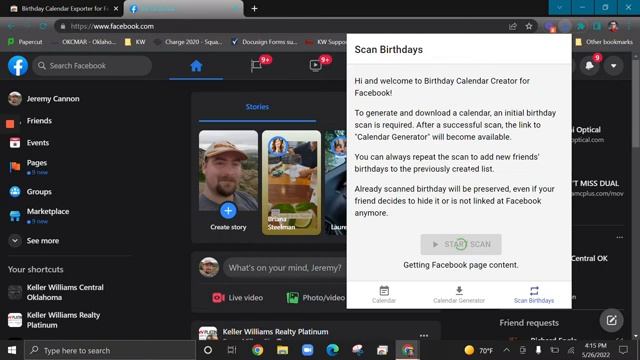The image size is (640, 360).
Task: Select Scan Birthdays tab in popup
Action: pyautogui.click(x=534, y=294)
